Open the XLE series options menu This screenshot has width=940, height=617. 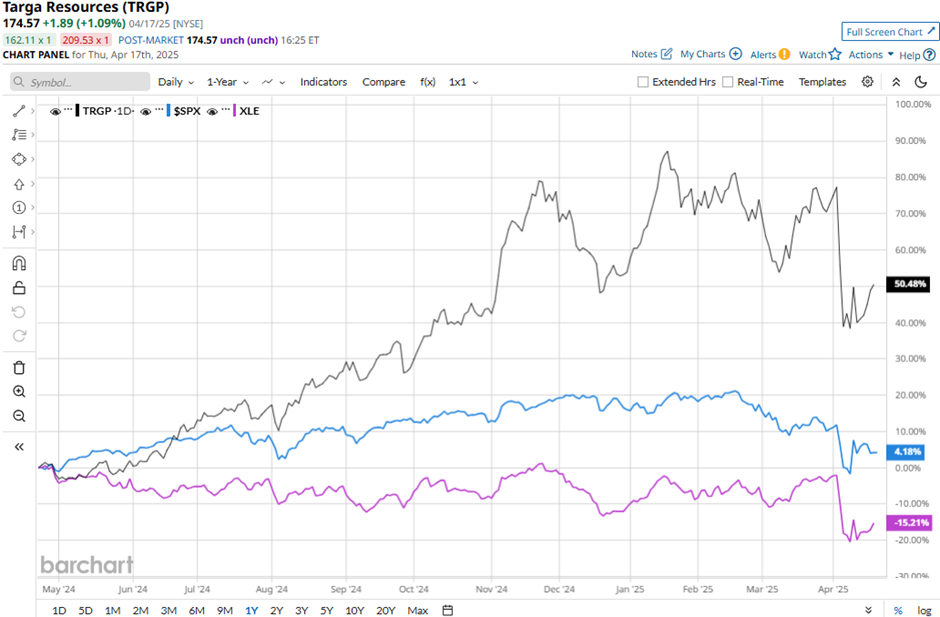(x=226, y=110)
